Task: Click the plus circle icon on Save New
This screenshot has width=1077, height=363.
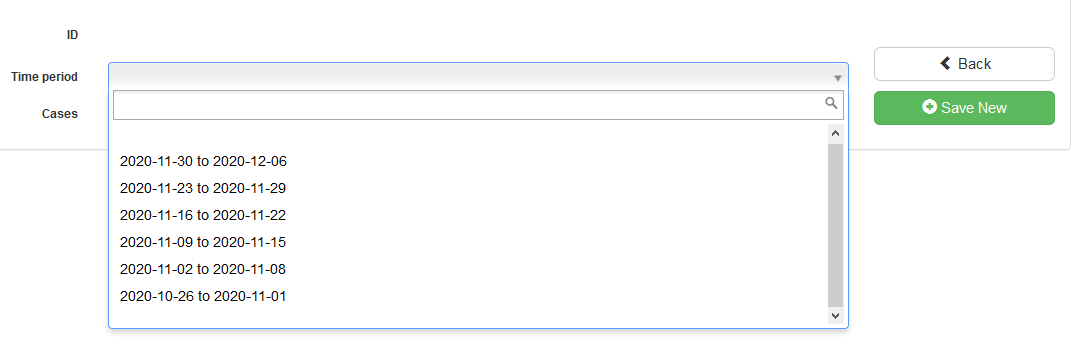Action: (x=929, y=107)
